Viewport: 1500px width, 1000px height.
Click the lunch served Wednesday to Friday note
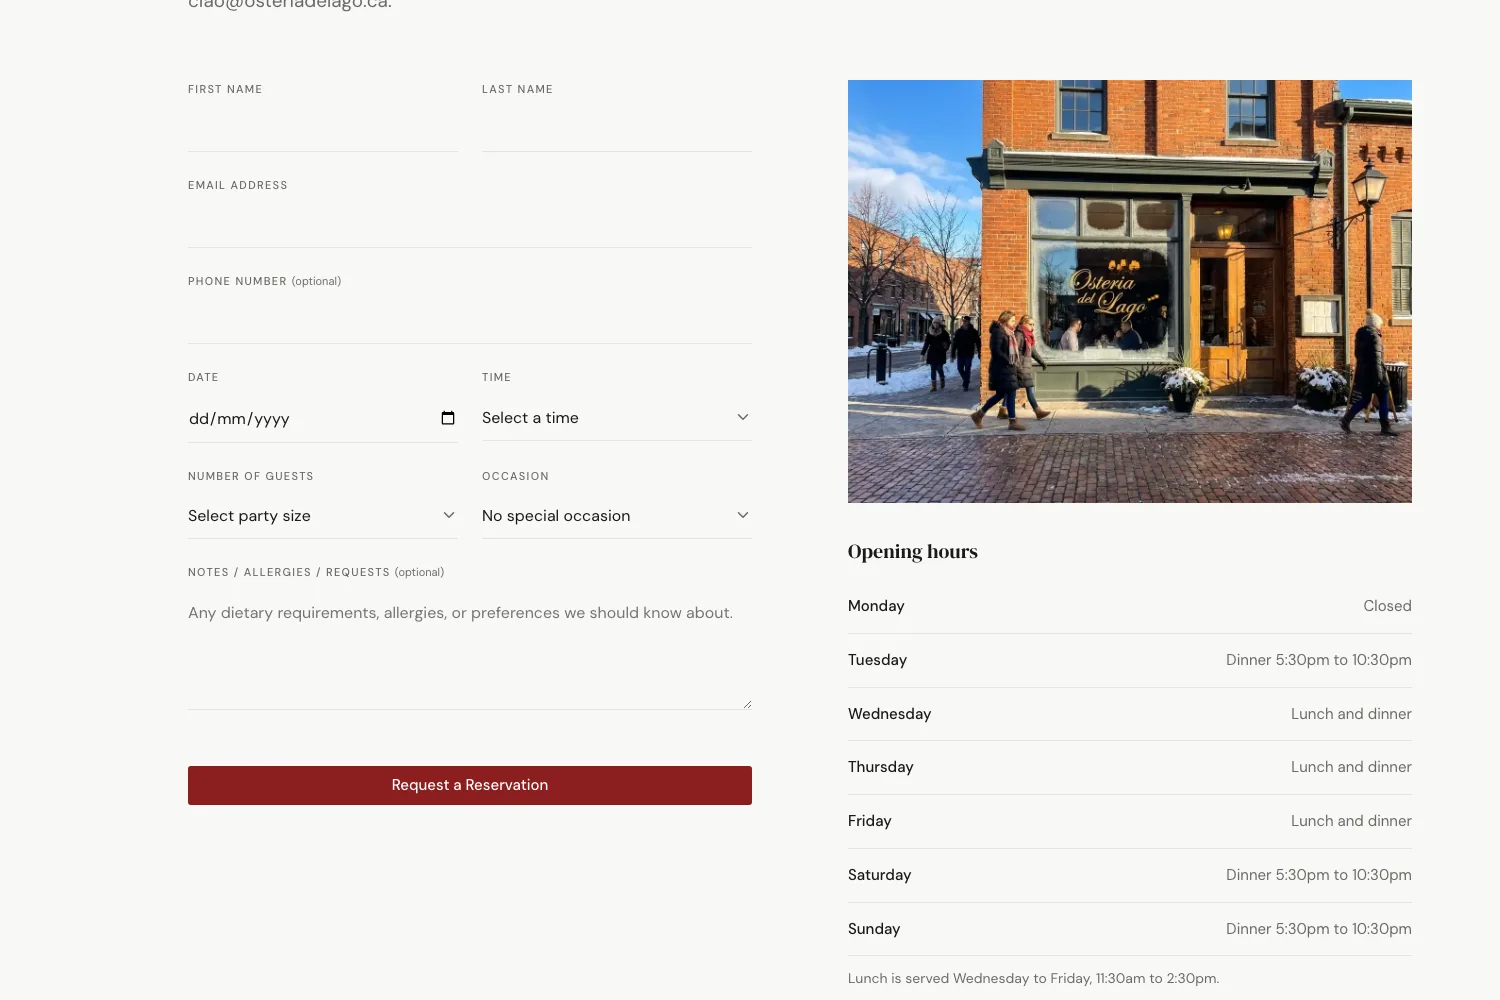(x=1034, y=978)
